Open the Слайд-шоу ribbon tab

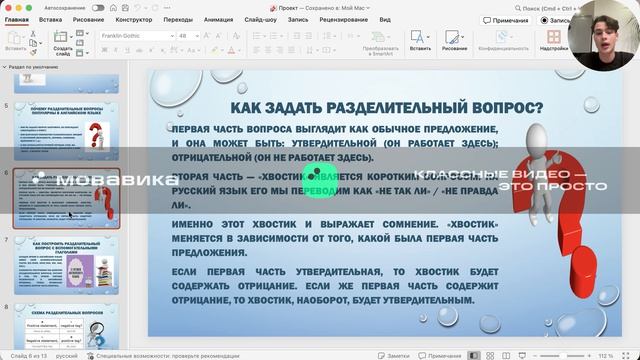[260, 19]
